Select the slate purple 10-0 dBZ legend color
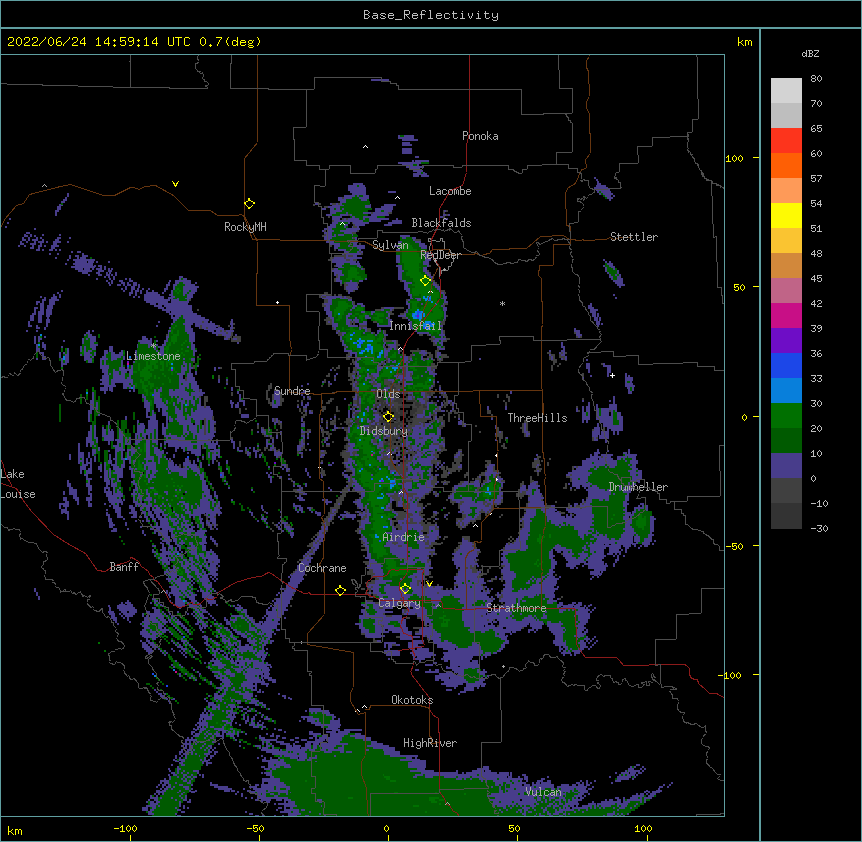This screenshot has height=842, width=862. coord(786,466)
